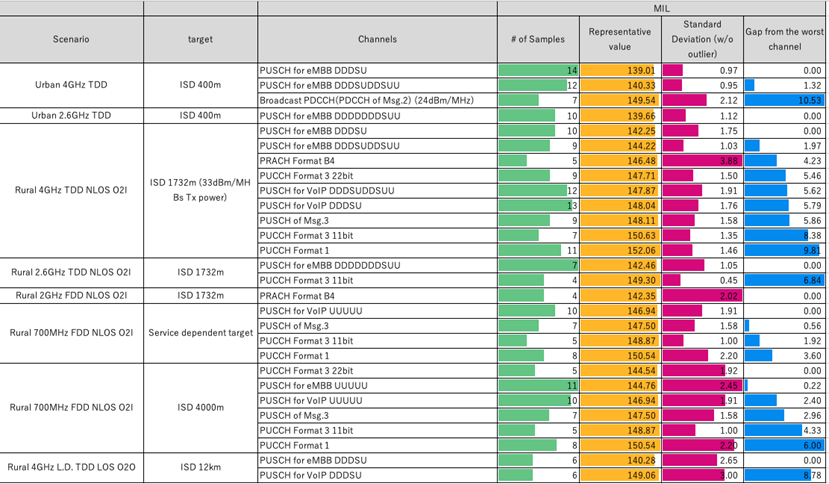Select the Rural 2GHz FDD NLOS O2I cell
The image size is (829, 484).
[71, 296]
